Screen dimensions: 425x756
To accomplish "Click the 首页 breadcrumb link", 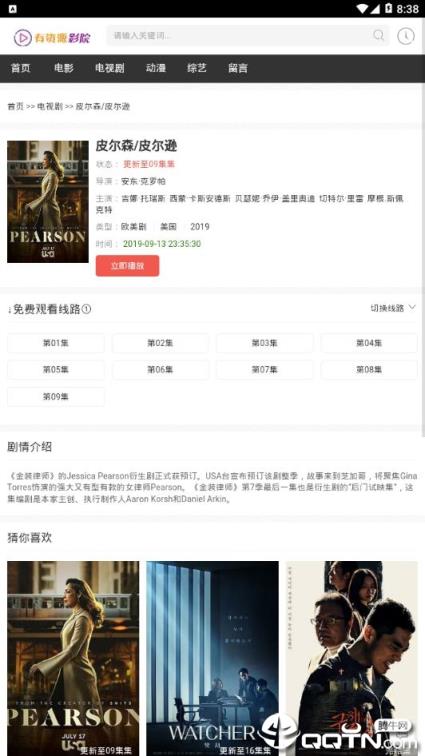I will pos(15,107).
